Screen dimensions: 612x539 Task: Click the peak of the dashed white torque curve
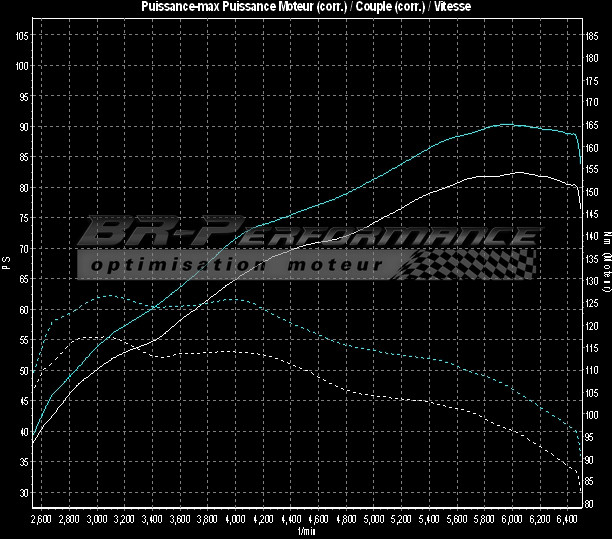coord(90,338)
